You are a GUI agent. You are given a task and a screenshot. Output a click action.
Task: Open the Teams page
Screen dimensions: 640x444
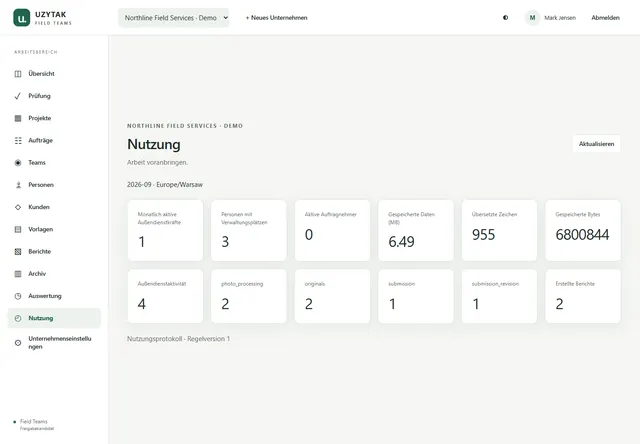pyautogui.click(x=54, y=163)
